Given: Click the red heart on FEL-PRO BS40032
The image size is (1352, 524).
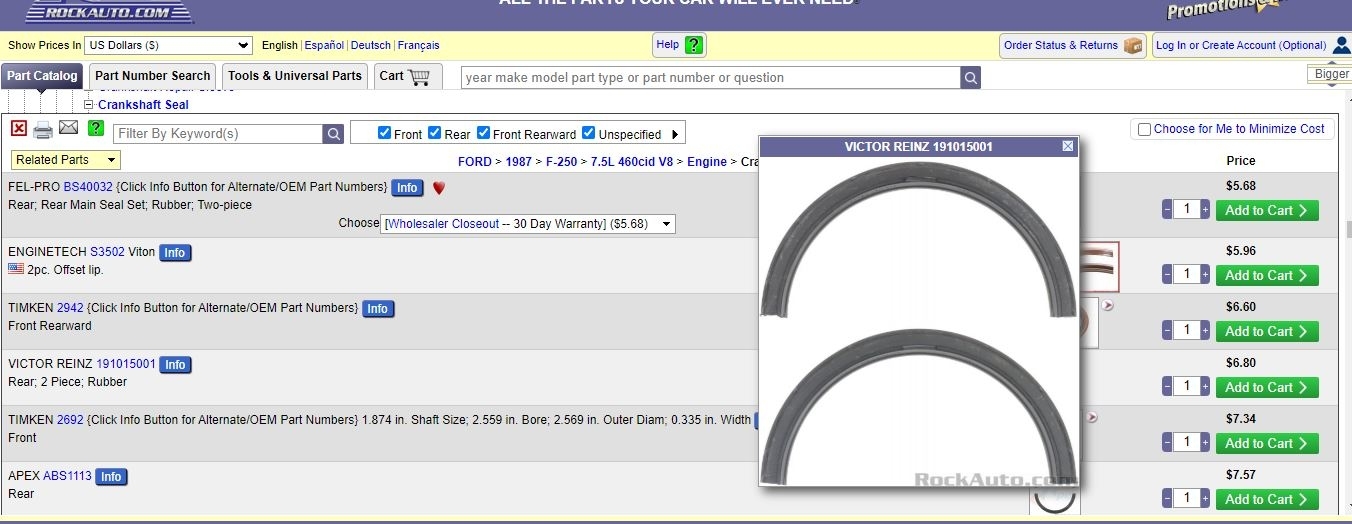Looking at the screenshot, I should tap(438, 188).
